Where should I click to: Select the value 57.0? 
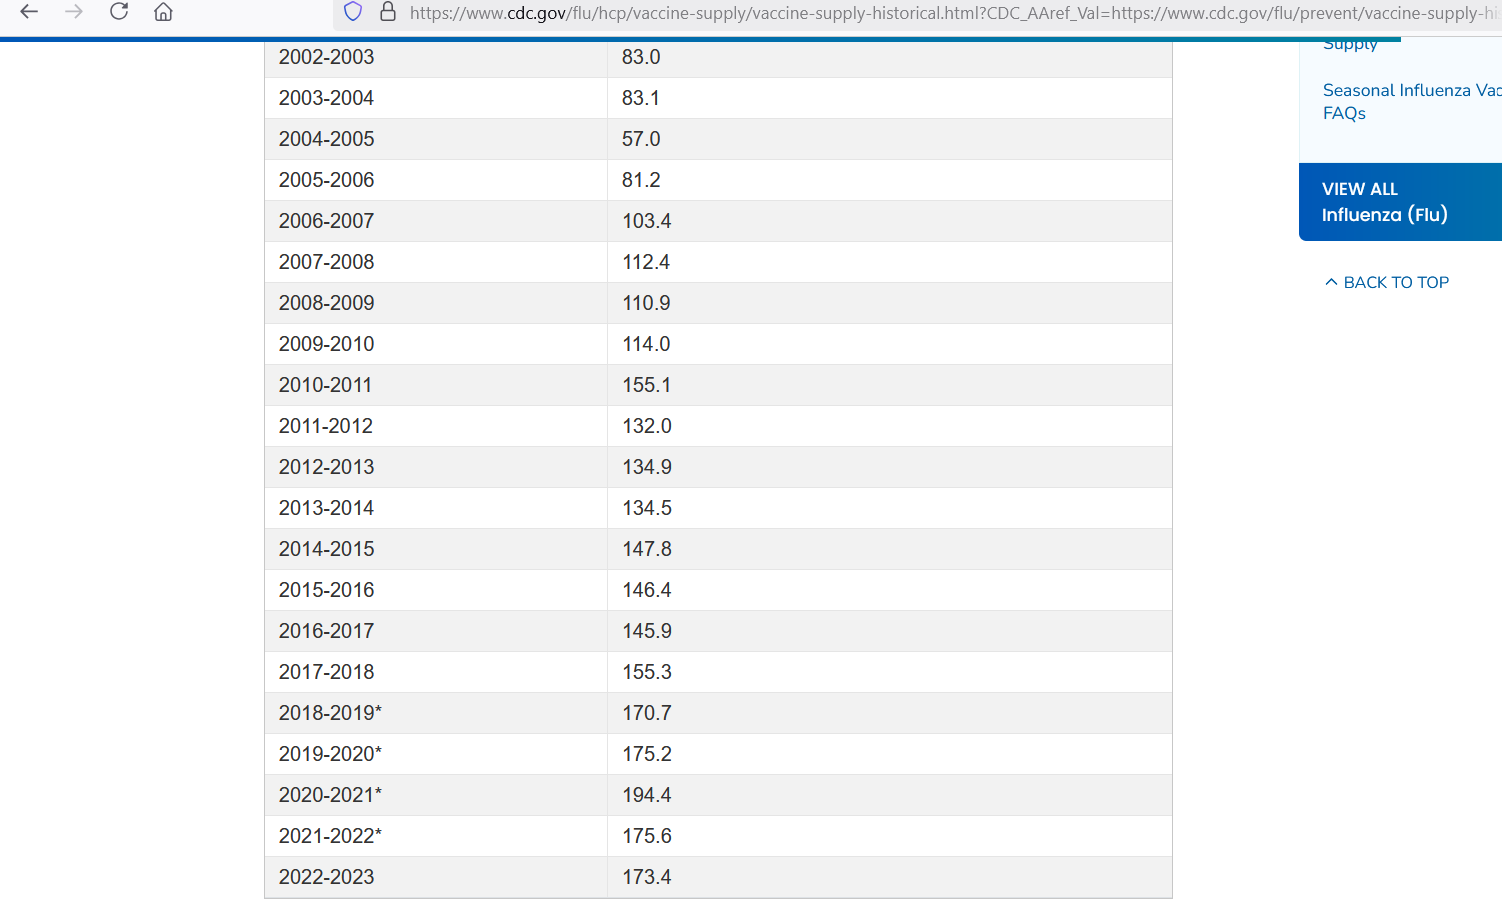641,139
